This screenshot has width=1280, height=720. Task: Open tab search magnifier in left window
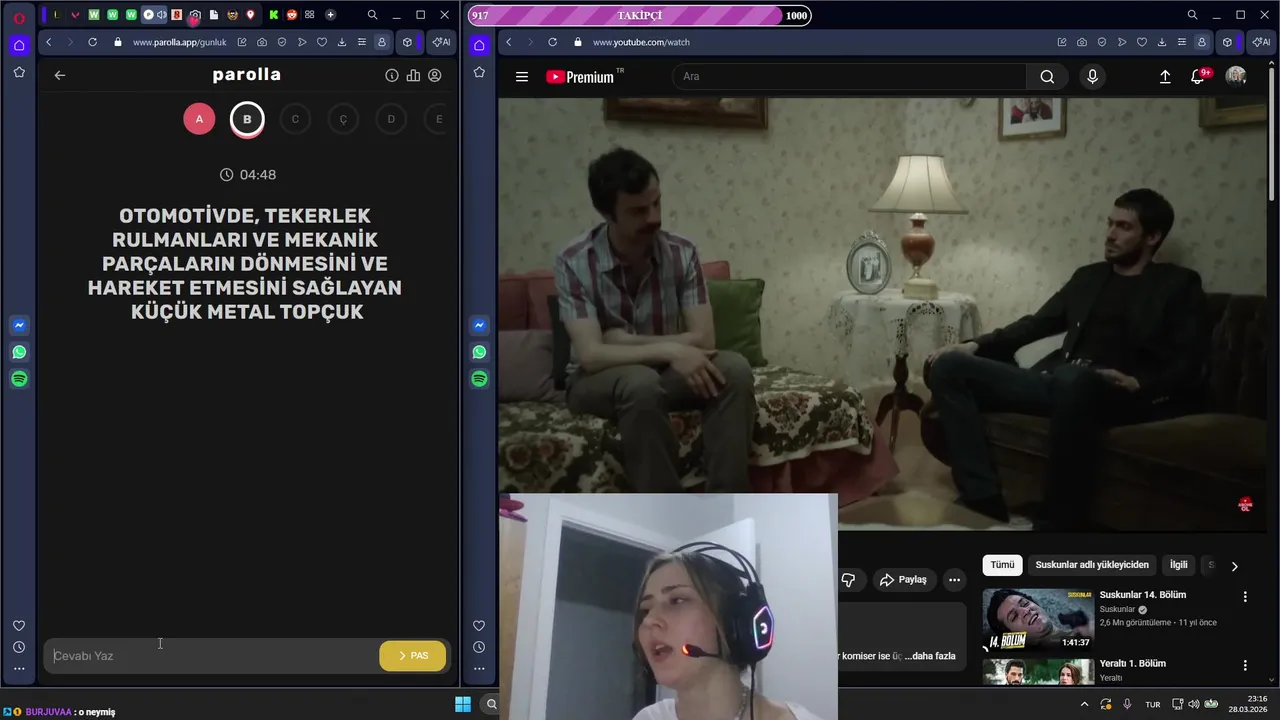click(372, 15)
